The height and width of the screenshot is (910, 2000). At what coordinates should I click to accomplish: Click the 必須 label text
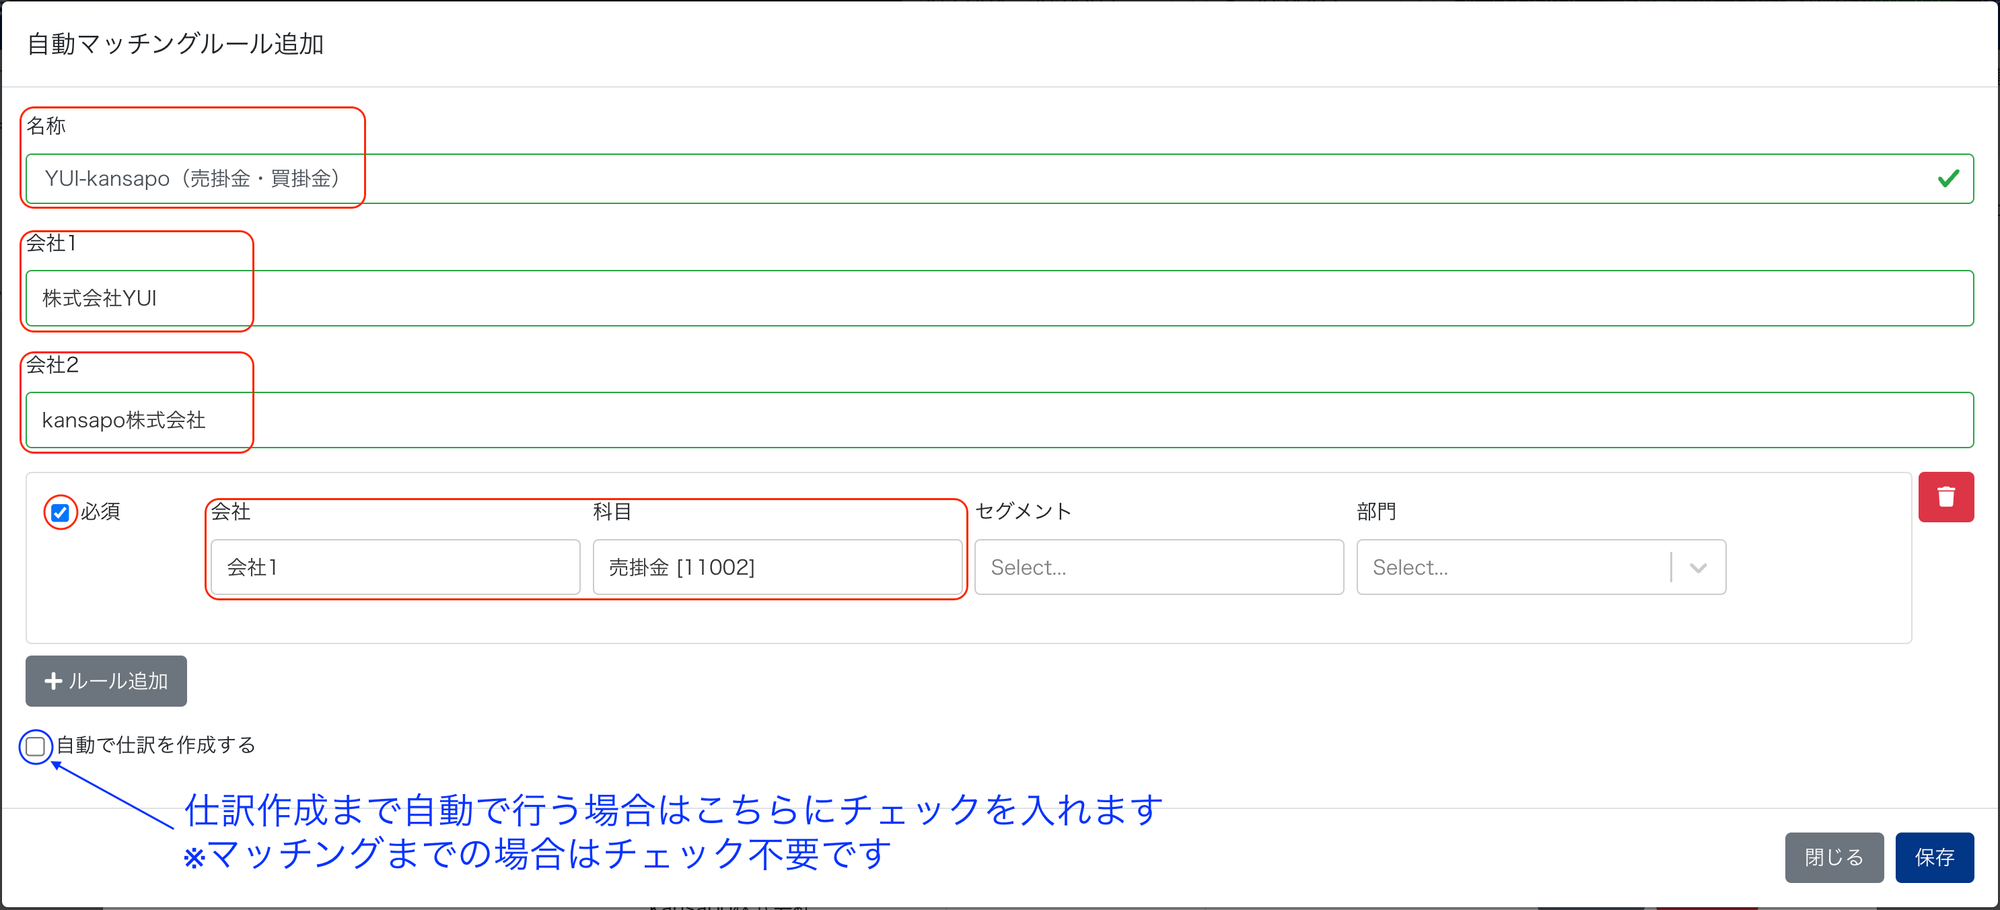pyautogui.click(x=100, y=512)
